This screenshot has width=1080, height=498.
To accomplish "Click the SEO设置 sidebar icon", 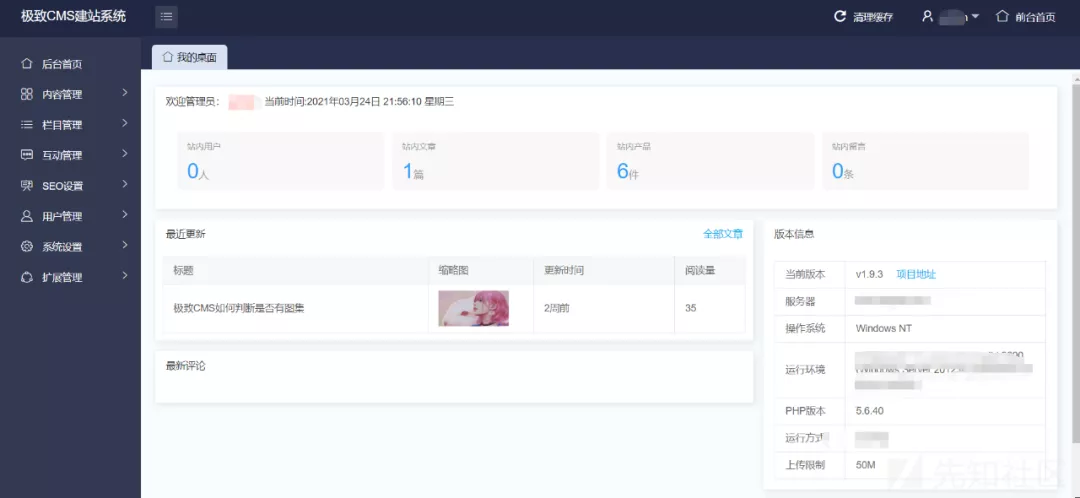I will tap(27, 185).
